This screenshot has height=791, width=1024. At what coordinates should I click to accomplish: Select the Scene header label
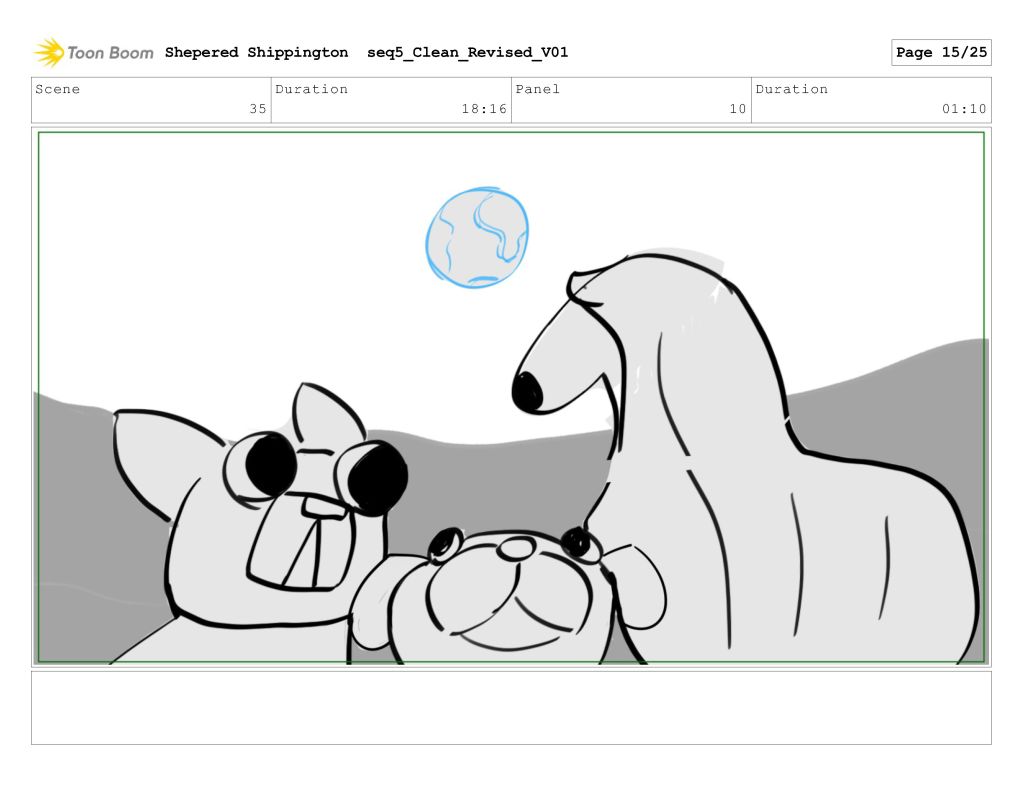(x=58, y=89)
